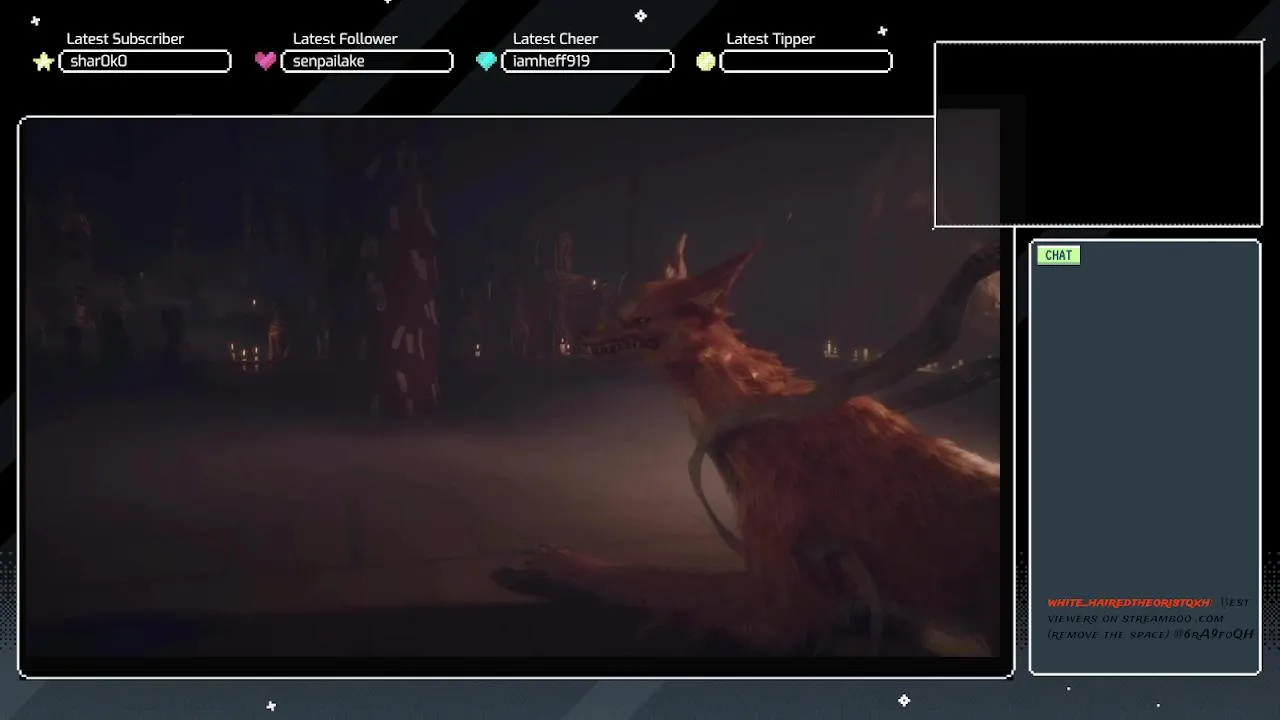The width and height of the screenshot is (1280, 720).
Task: Click the black webcam frame
Action: pos(1099,135)
